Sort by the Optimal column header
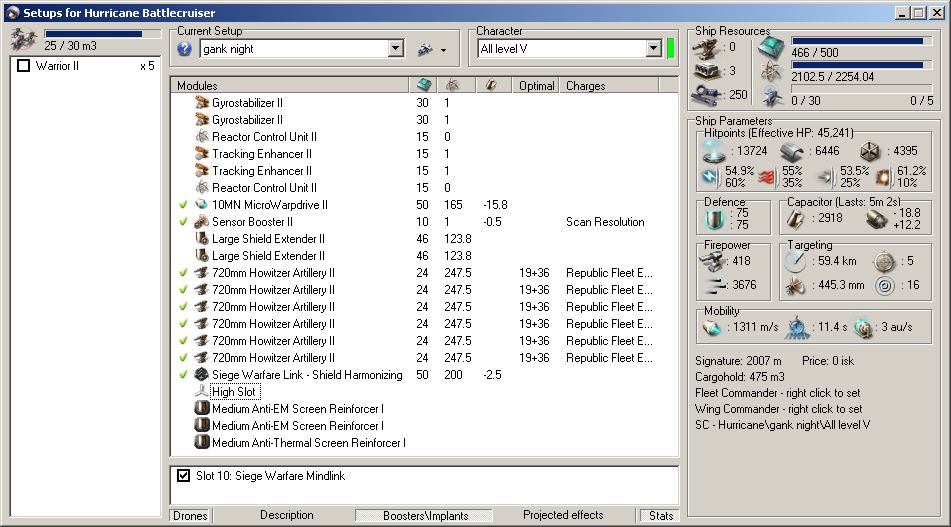Screen dimensions: 951x527 pos(536,86)
